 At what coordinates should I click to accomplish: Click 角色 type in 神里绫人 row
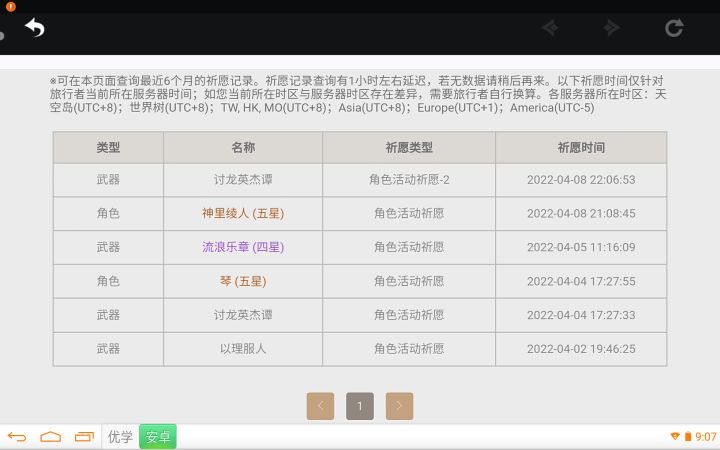click(x=108, y=214)
